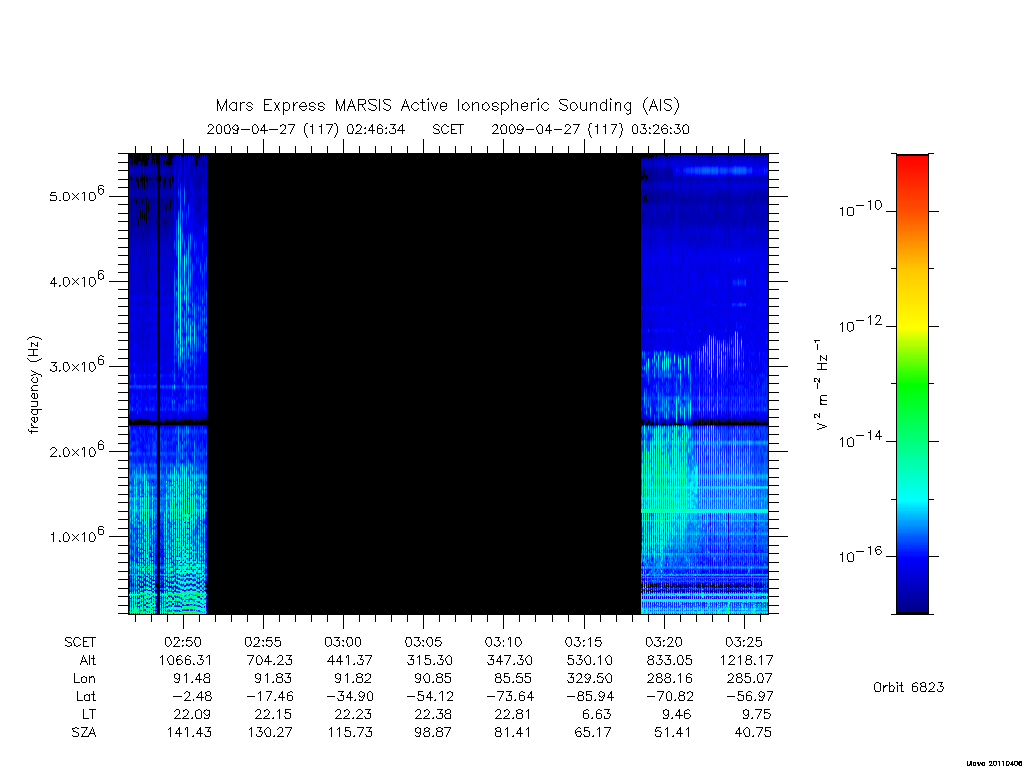The height and width of the screenshot is (768, 1024).
Task: Click the 1.0×10^6 frequency tick label
Action: pyautogui.click(x=76, y=535)
